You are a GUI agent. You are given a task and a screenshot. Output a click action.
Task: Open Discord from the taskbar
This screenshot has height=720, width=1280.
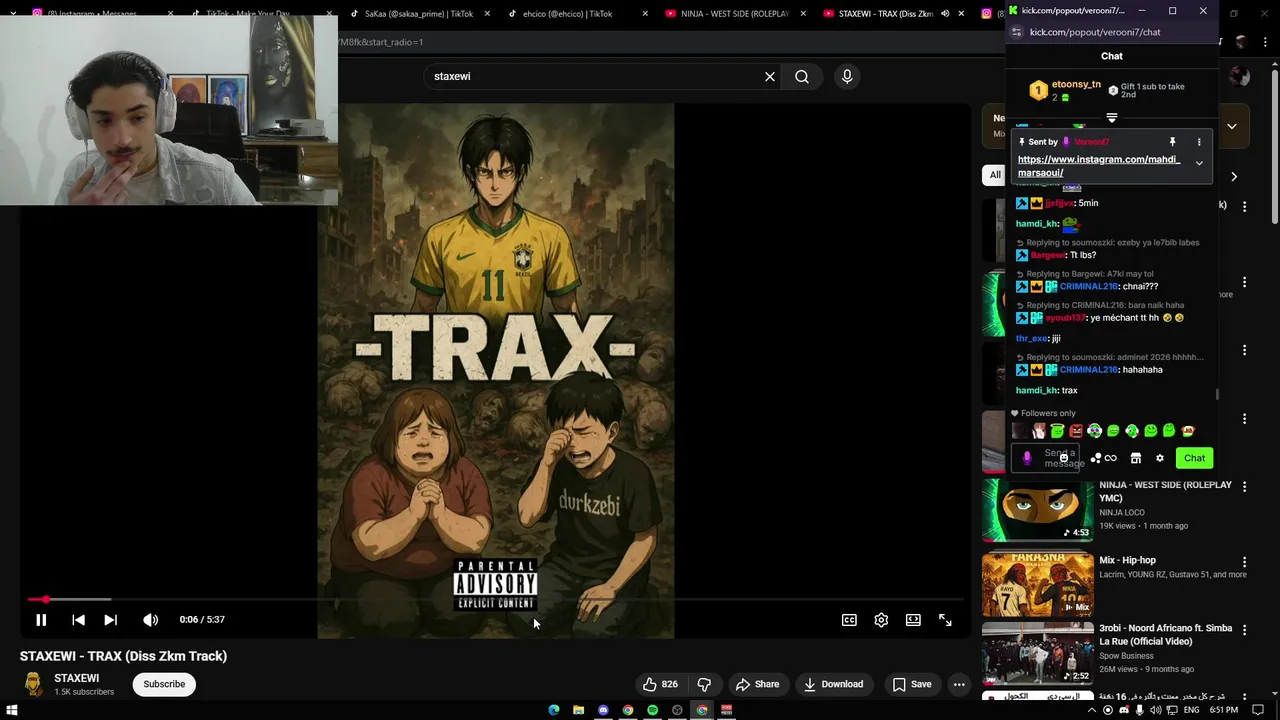pyautogui.click(x=603, y=710)
